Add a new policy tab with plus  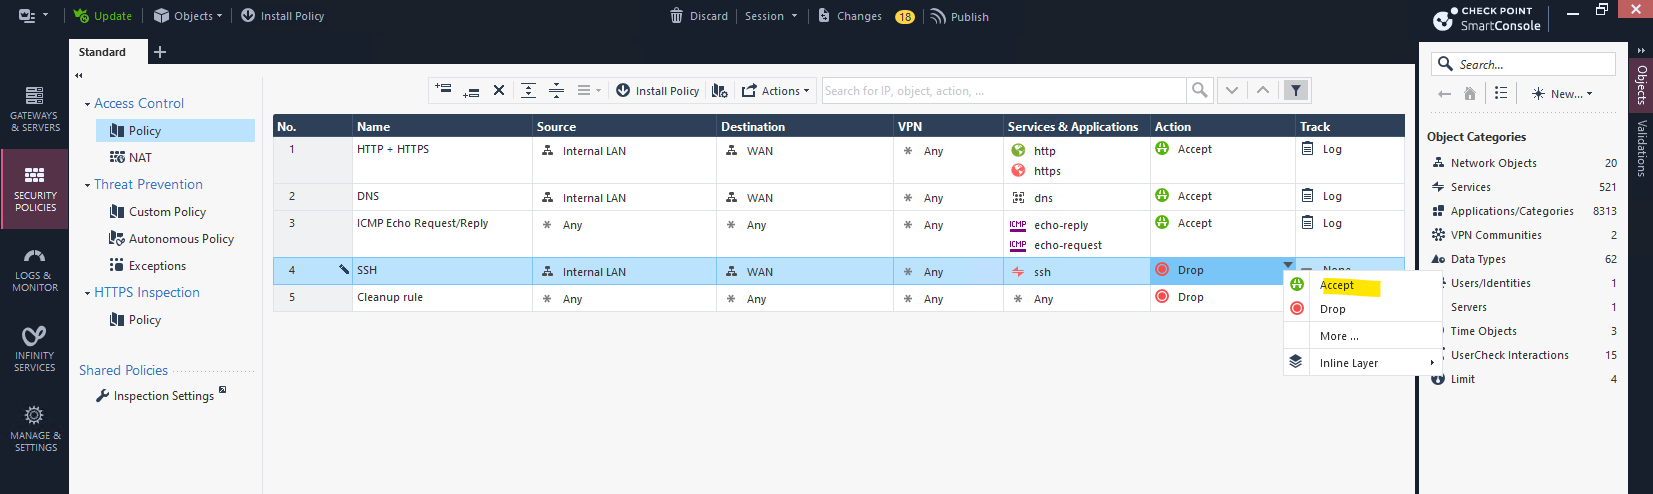point(160,52)
